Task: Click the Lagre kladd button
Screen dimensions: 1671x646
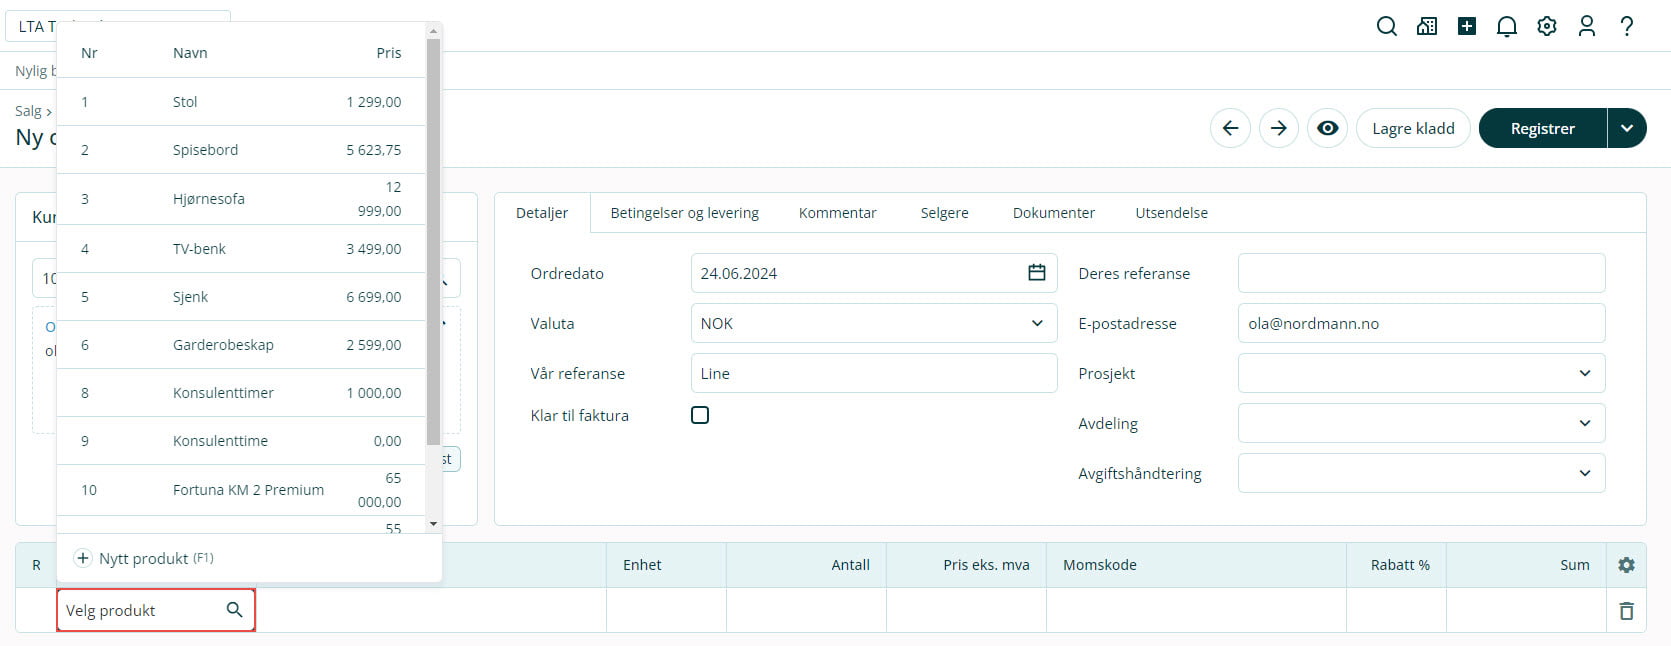Action: (x=1413, y=128)
